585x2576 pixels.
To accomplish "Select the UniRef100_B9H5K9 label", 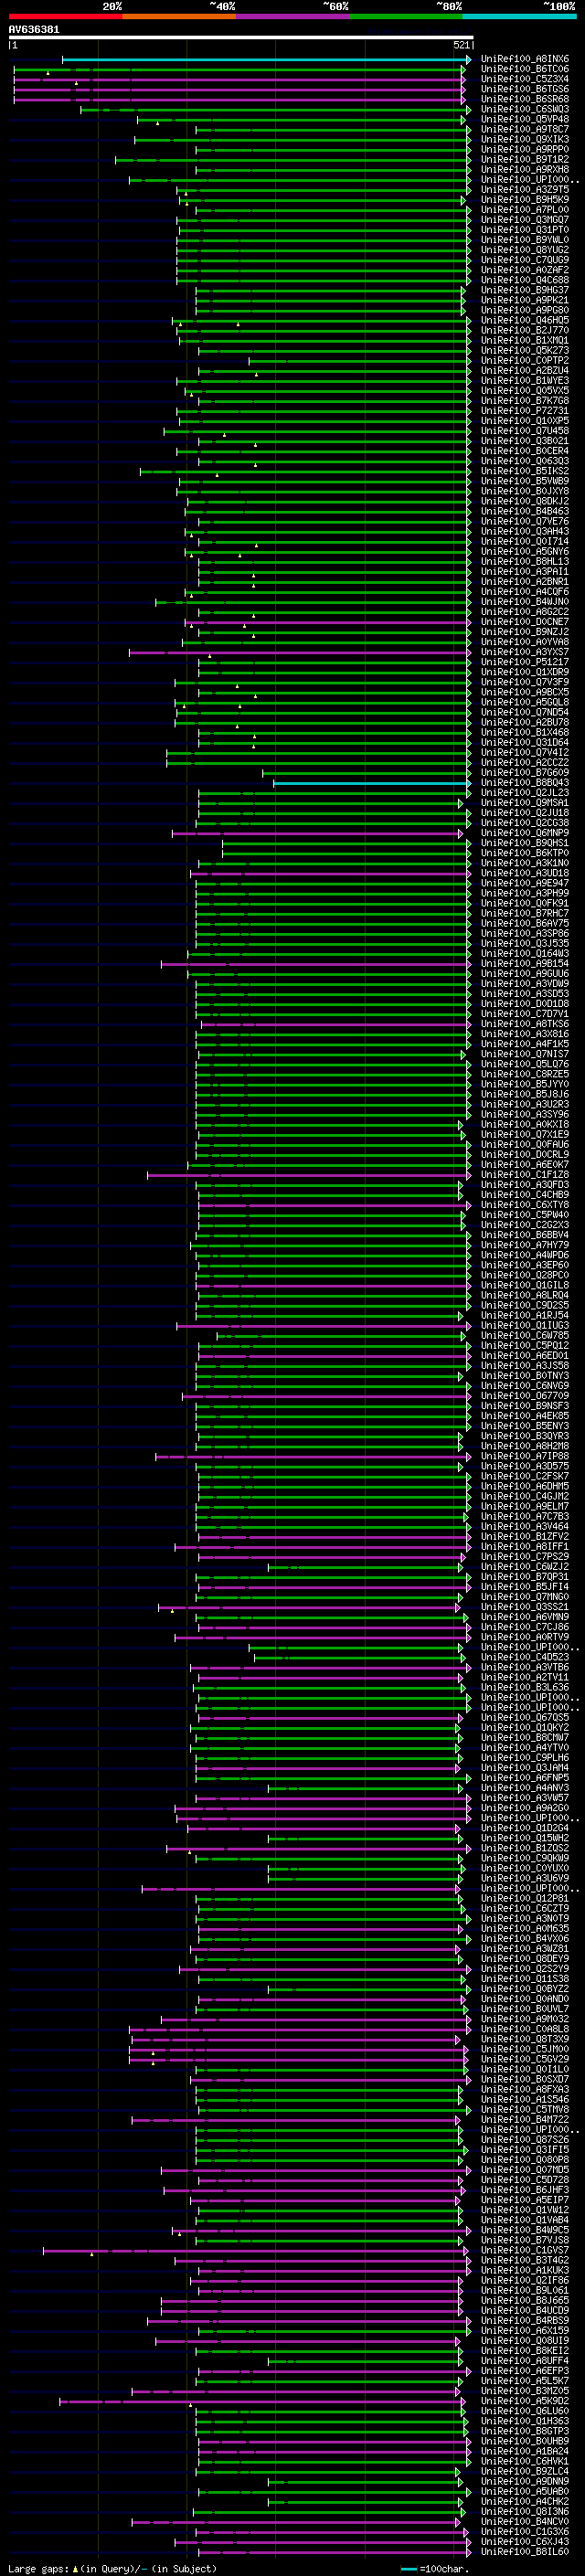I will tap(524, 200).
